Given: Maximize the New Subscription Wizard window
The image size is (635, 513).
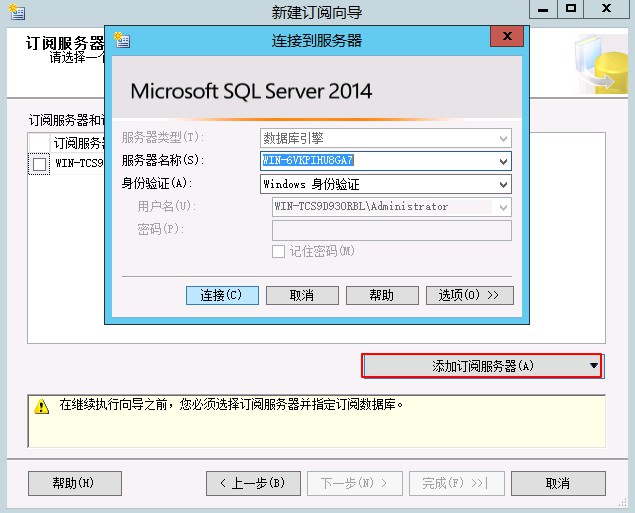Looking at the screenshot, I should [x=570, y=10].
